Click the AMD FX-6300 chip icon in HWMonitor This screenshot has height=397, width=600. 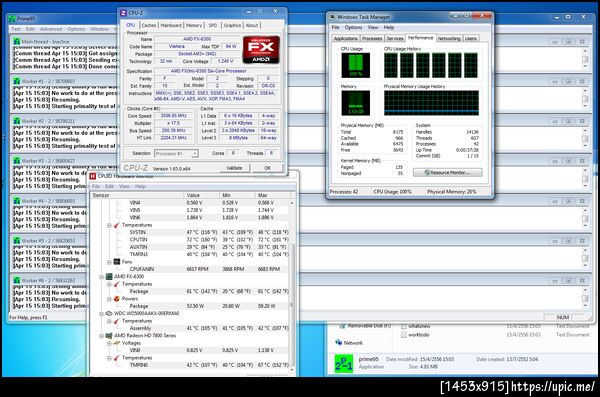pyautogui.click(x=109, y=276)
